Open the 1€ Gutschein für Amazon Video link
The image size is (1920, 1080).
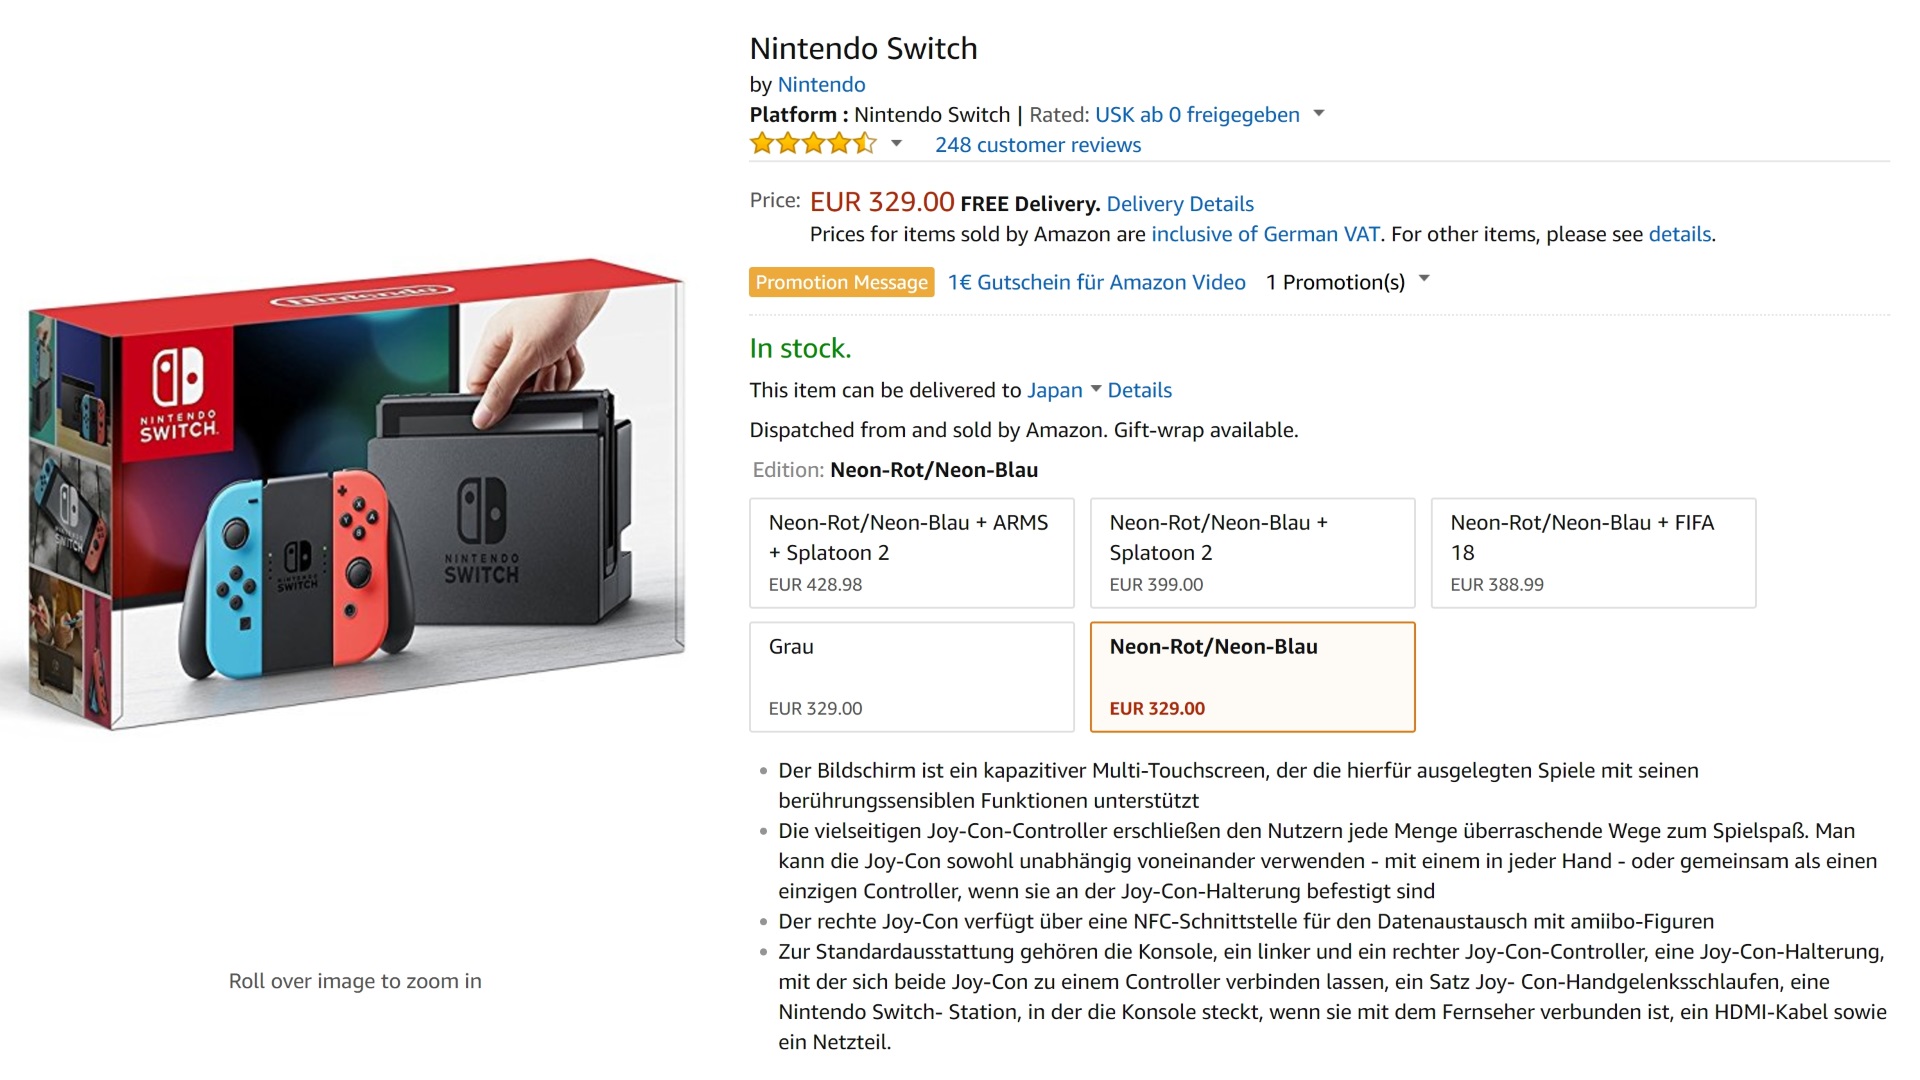[1096, 282]
